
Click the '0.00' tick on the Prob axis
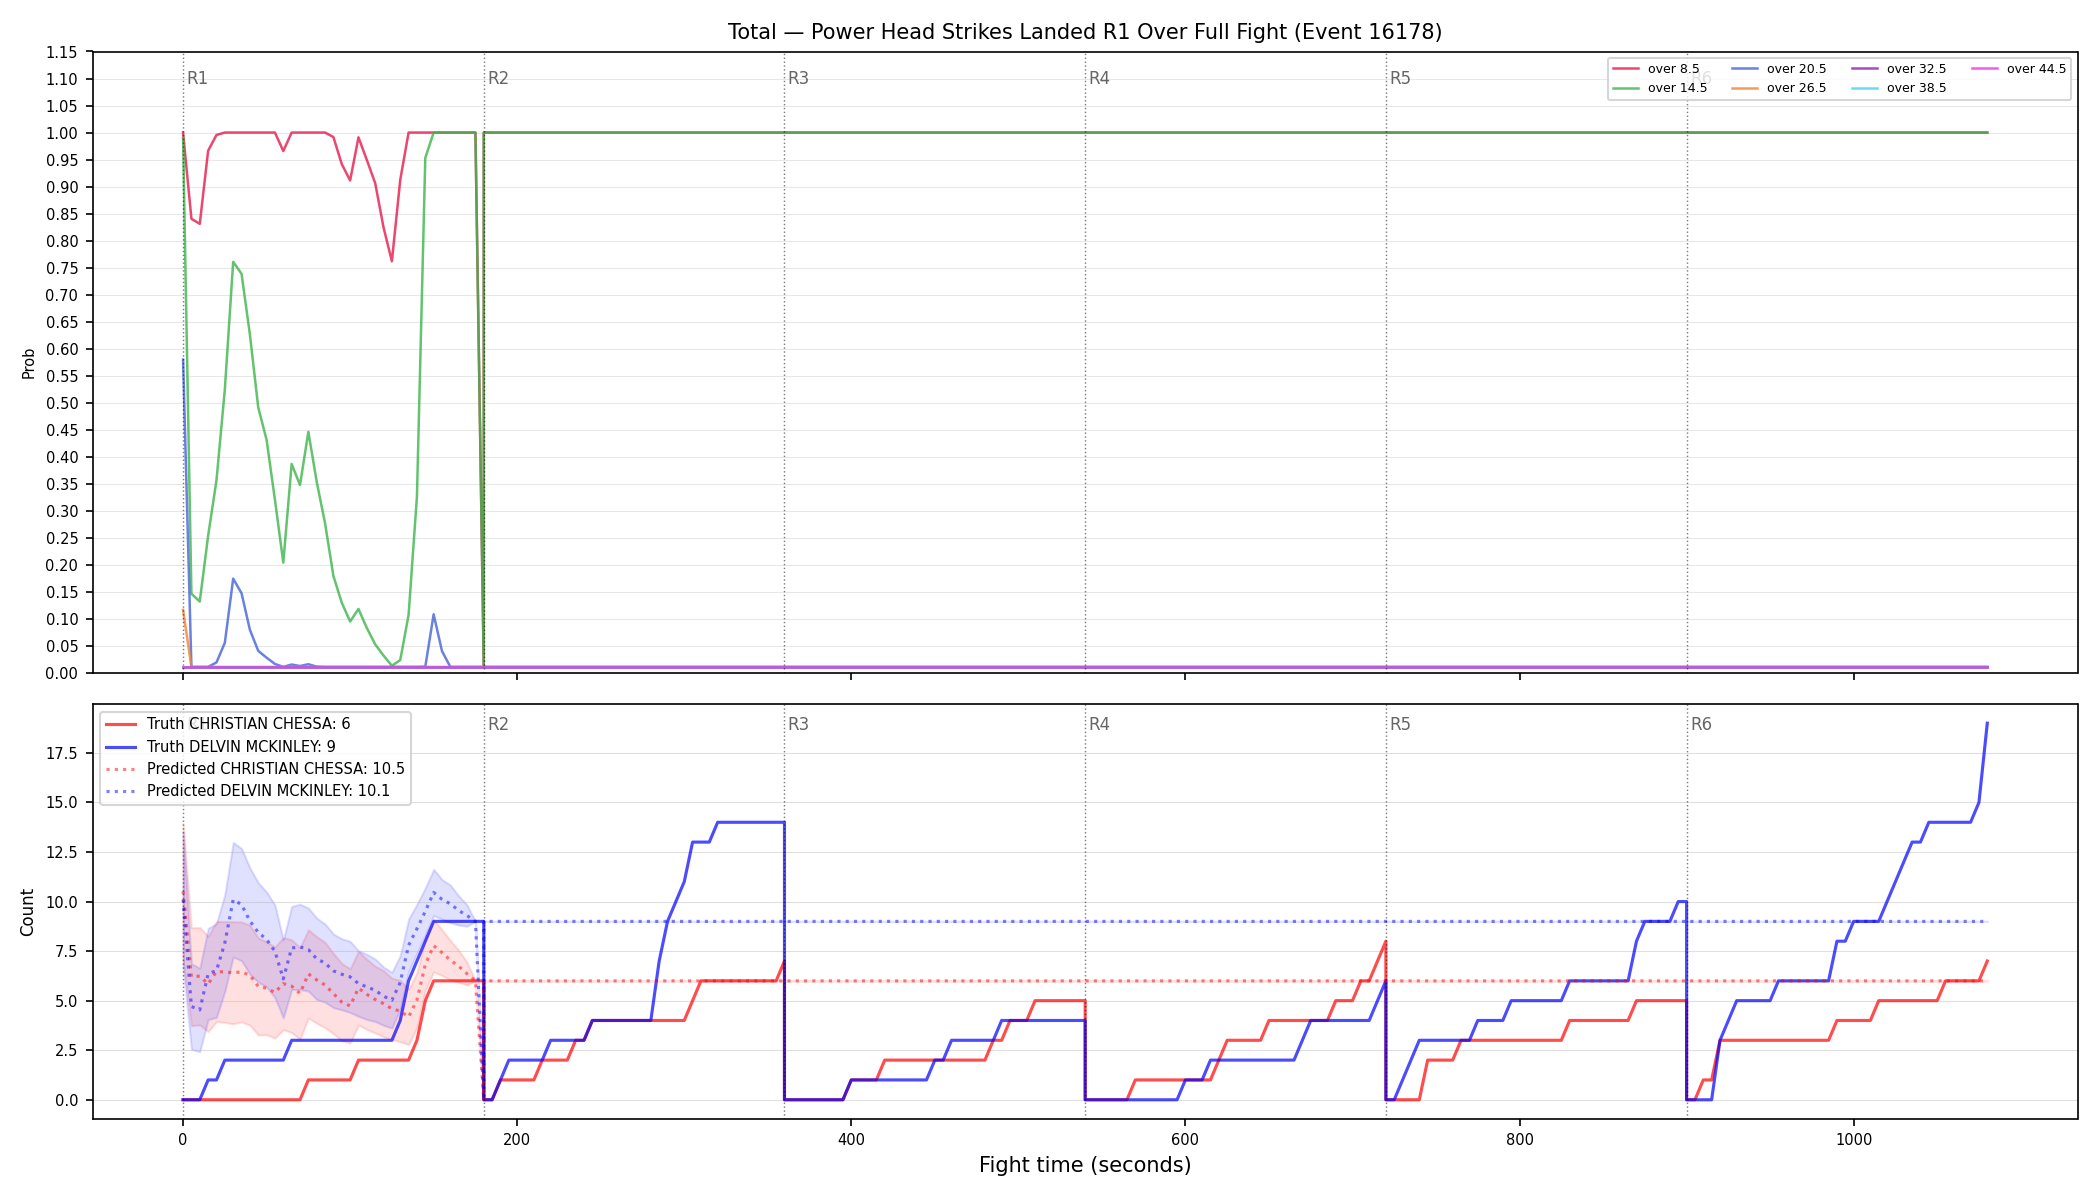(62, 673)
